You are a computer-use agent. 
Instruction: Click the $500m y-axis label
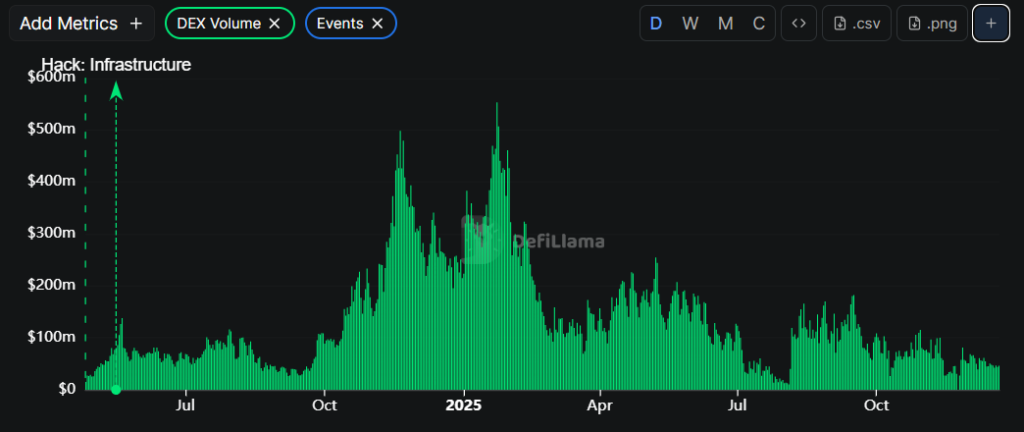[52, 129]
